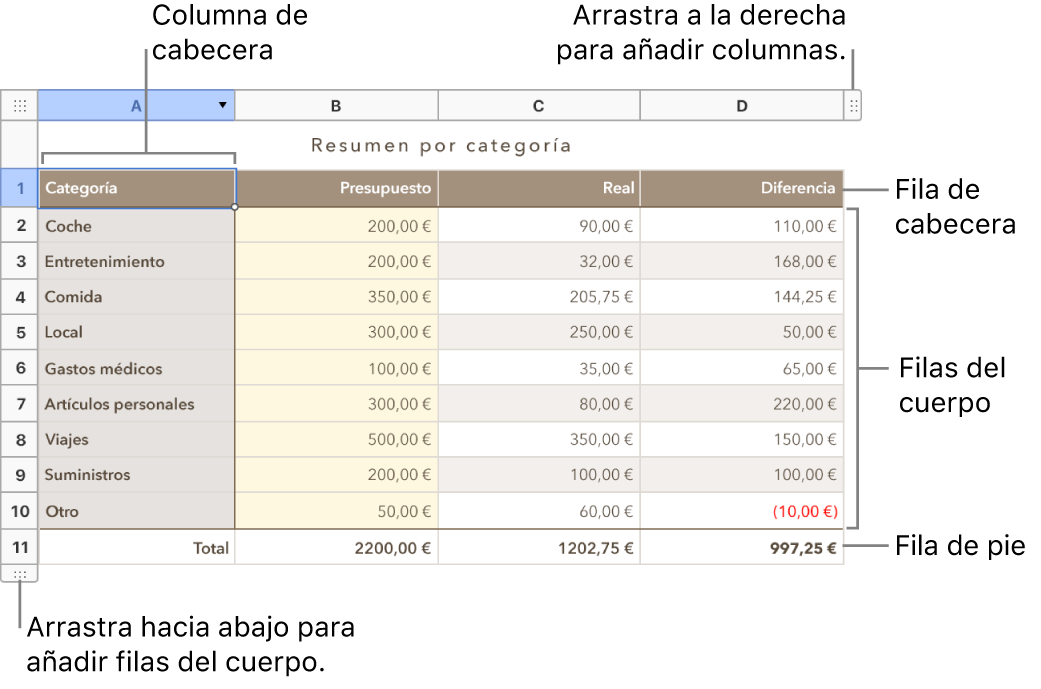Select the add-column handle on the right
The height and width of the screenshot is (689, 1041).
coord(852,105)
